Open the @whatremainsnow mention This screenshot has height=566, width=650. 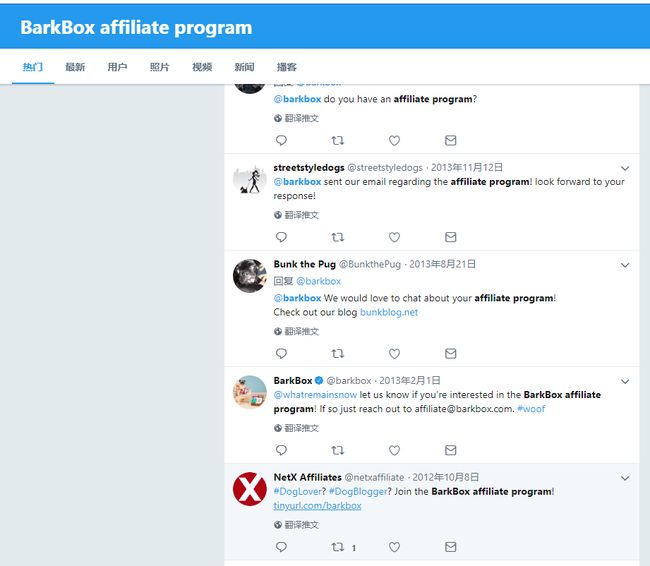pyautogui.click(x=315, y=395)
